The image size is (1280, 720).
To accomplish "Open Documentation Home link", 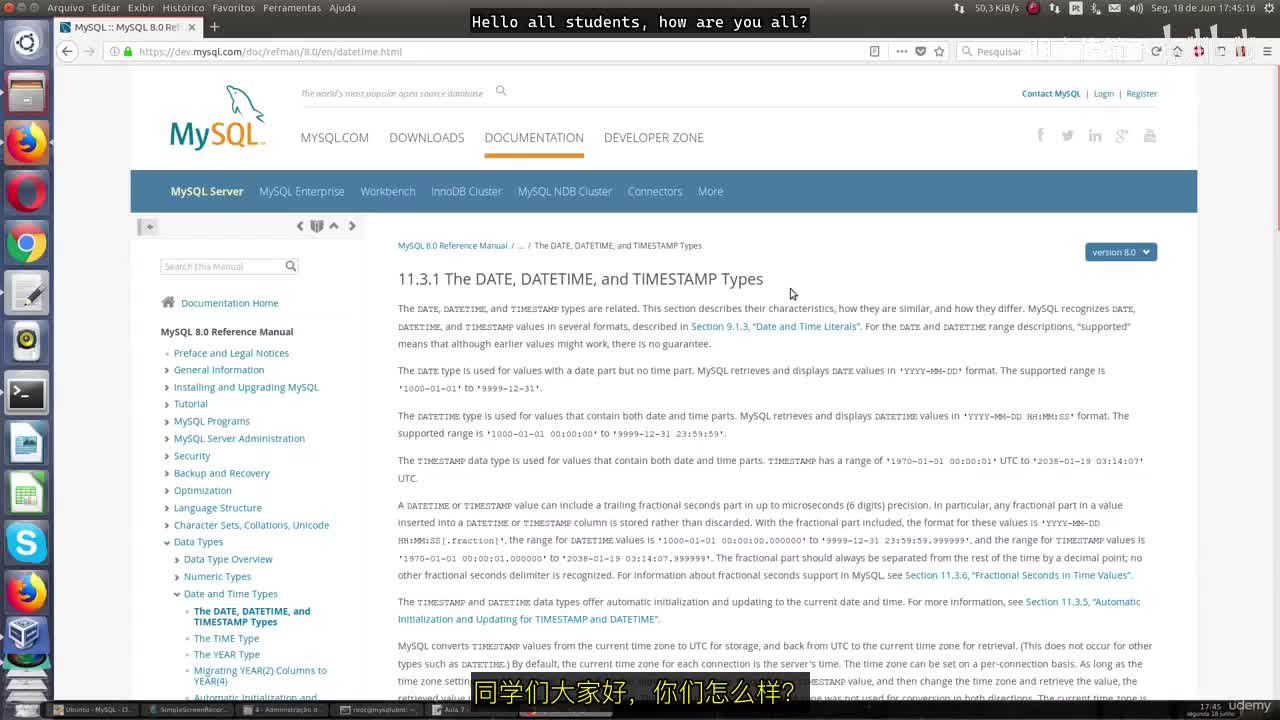I will coord(230,303).
